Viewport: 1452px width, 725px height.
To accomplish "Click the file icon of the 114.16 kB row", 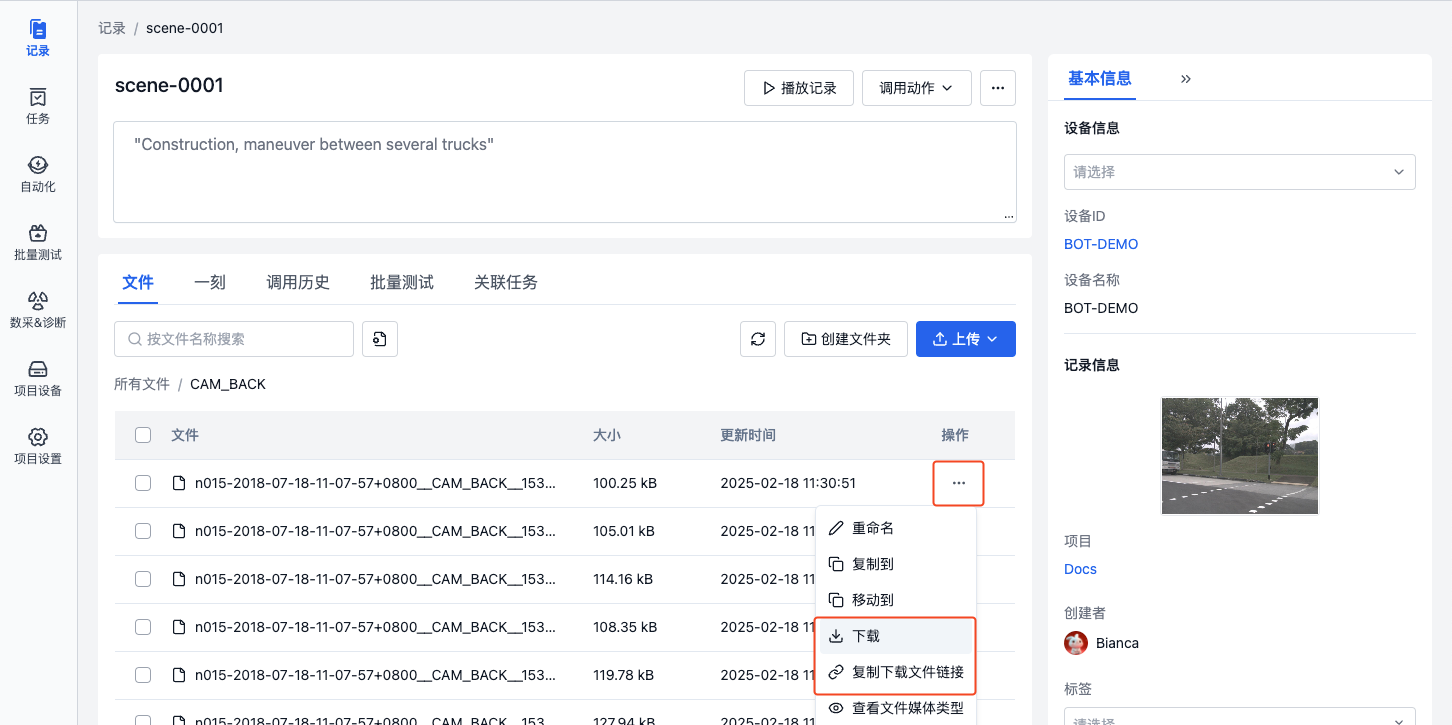I will click(x=179, y=579).
